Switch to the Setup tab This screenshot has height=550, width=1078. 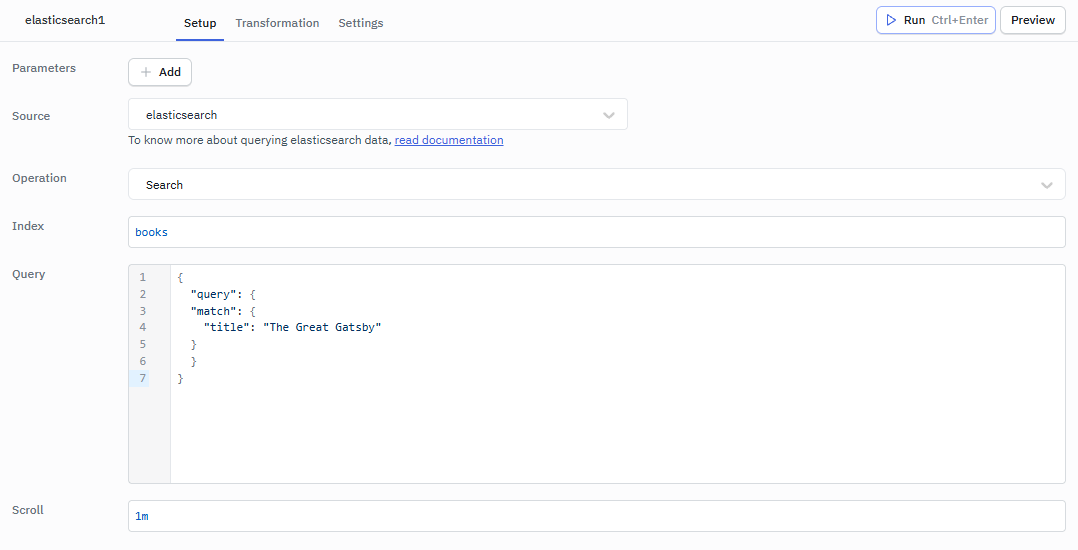(x=200, y=23)
